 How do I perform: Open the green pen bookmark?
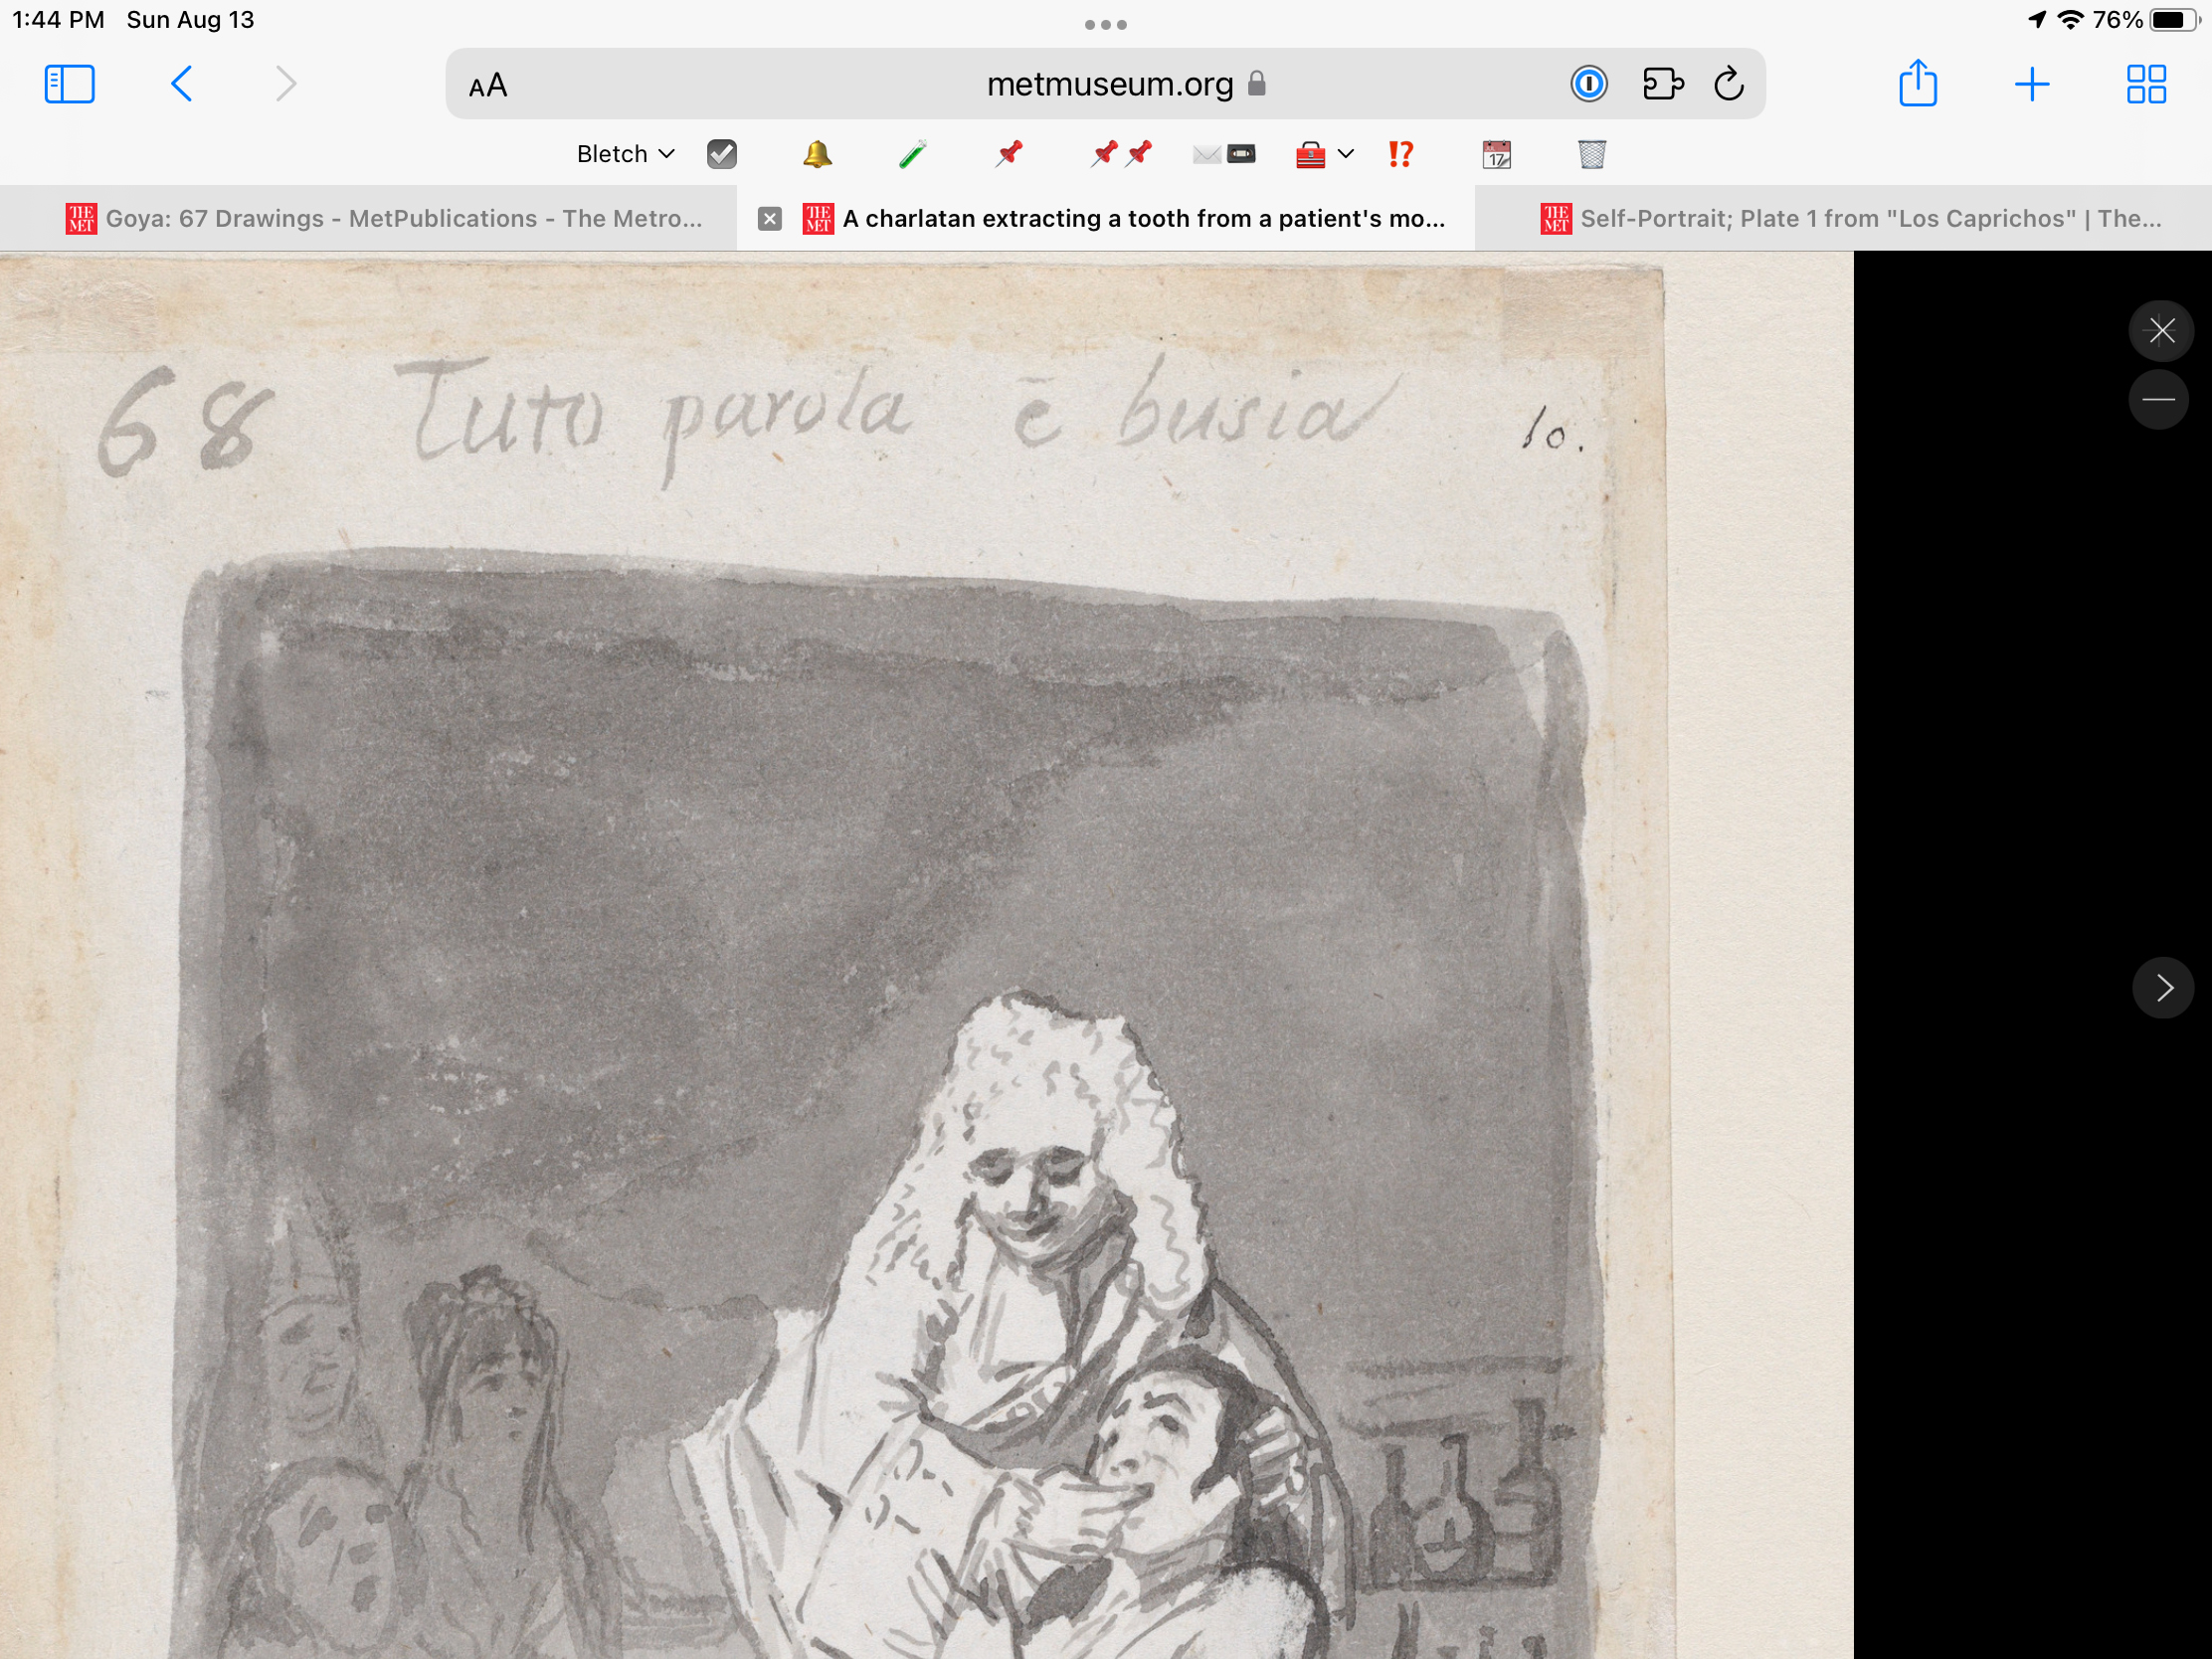coord(912,154)
